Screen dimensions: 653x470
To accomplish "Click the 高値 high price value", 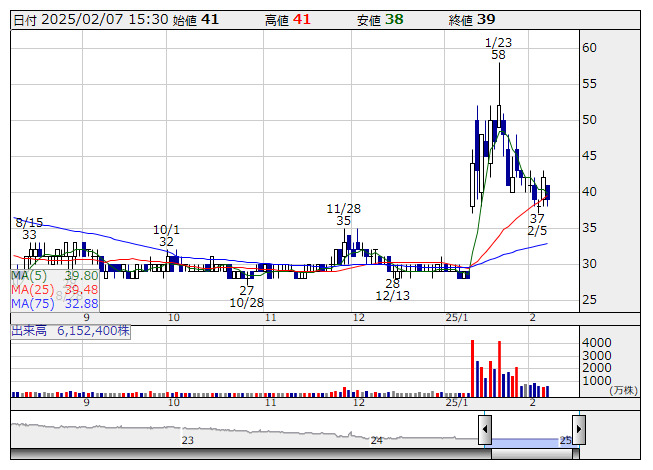I will coord(302,19).
